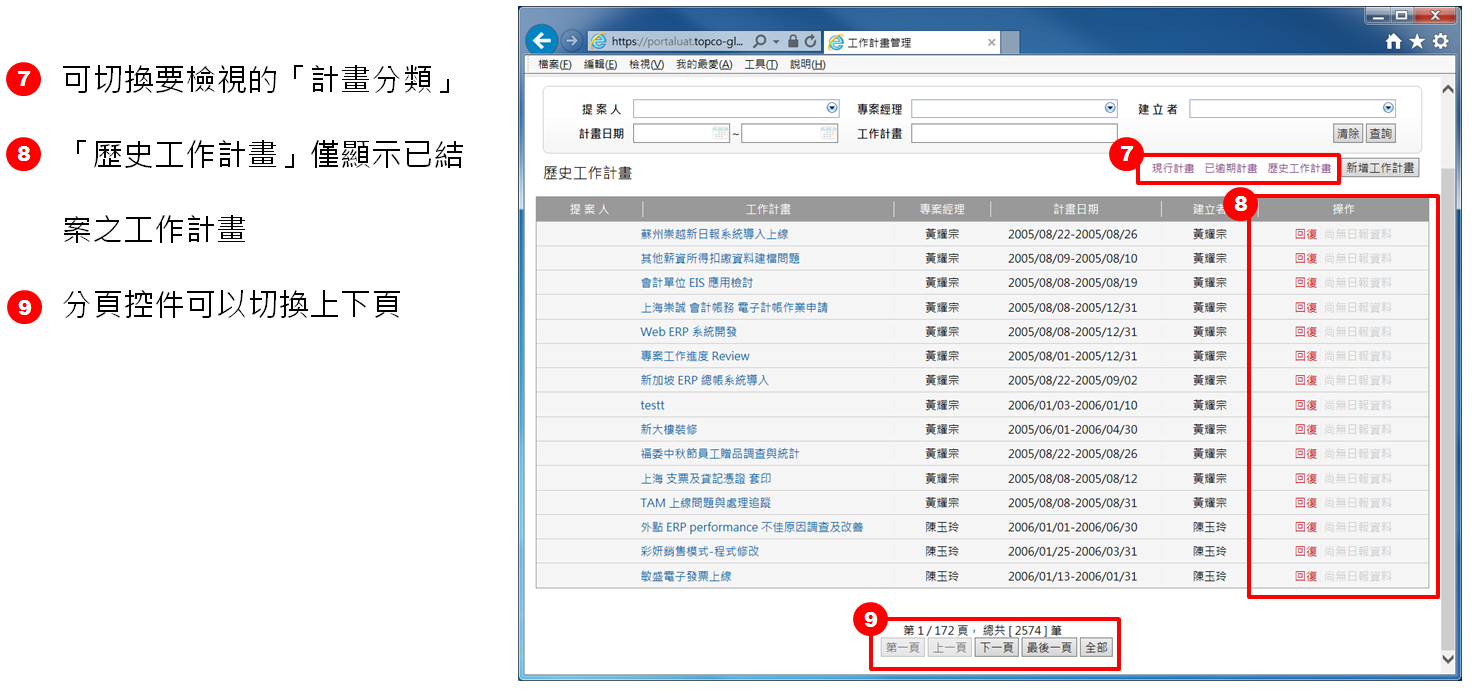Screen dimensions: 1473x693
Task: Click the 新增工作計畫 button
Action: coord(1380,168)
